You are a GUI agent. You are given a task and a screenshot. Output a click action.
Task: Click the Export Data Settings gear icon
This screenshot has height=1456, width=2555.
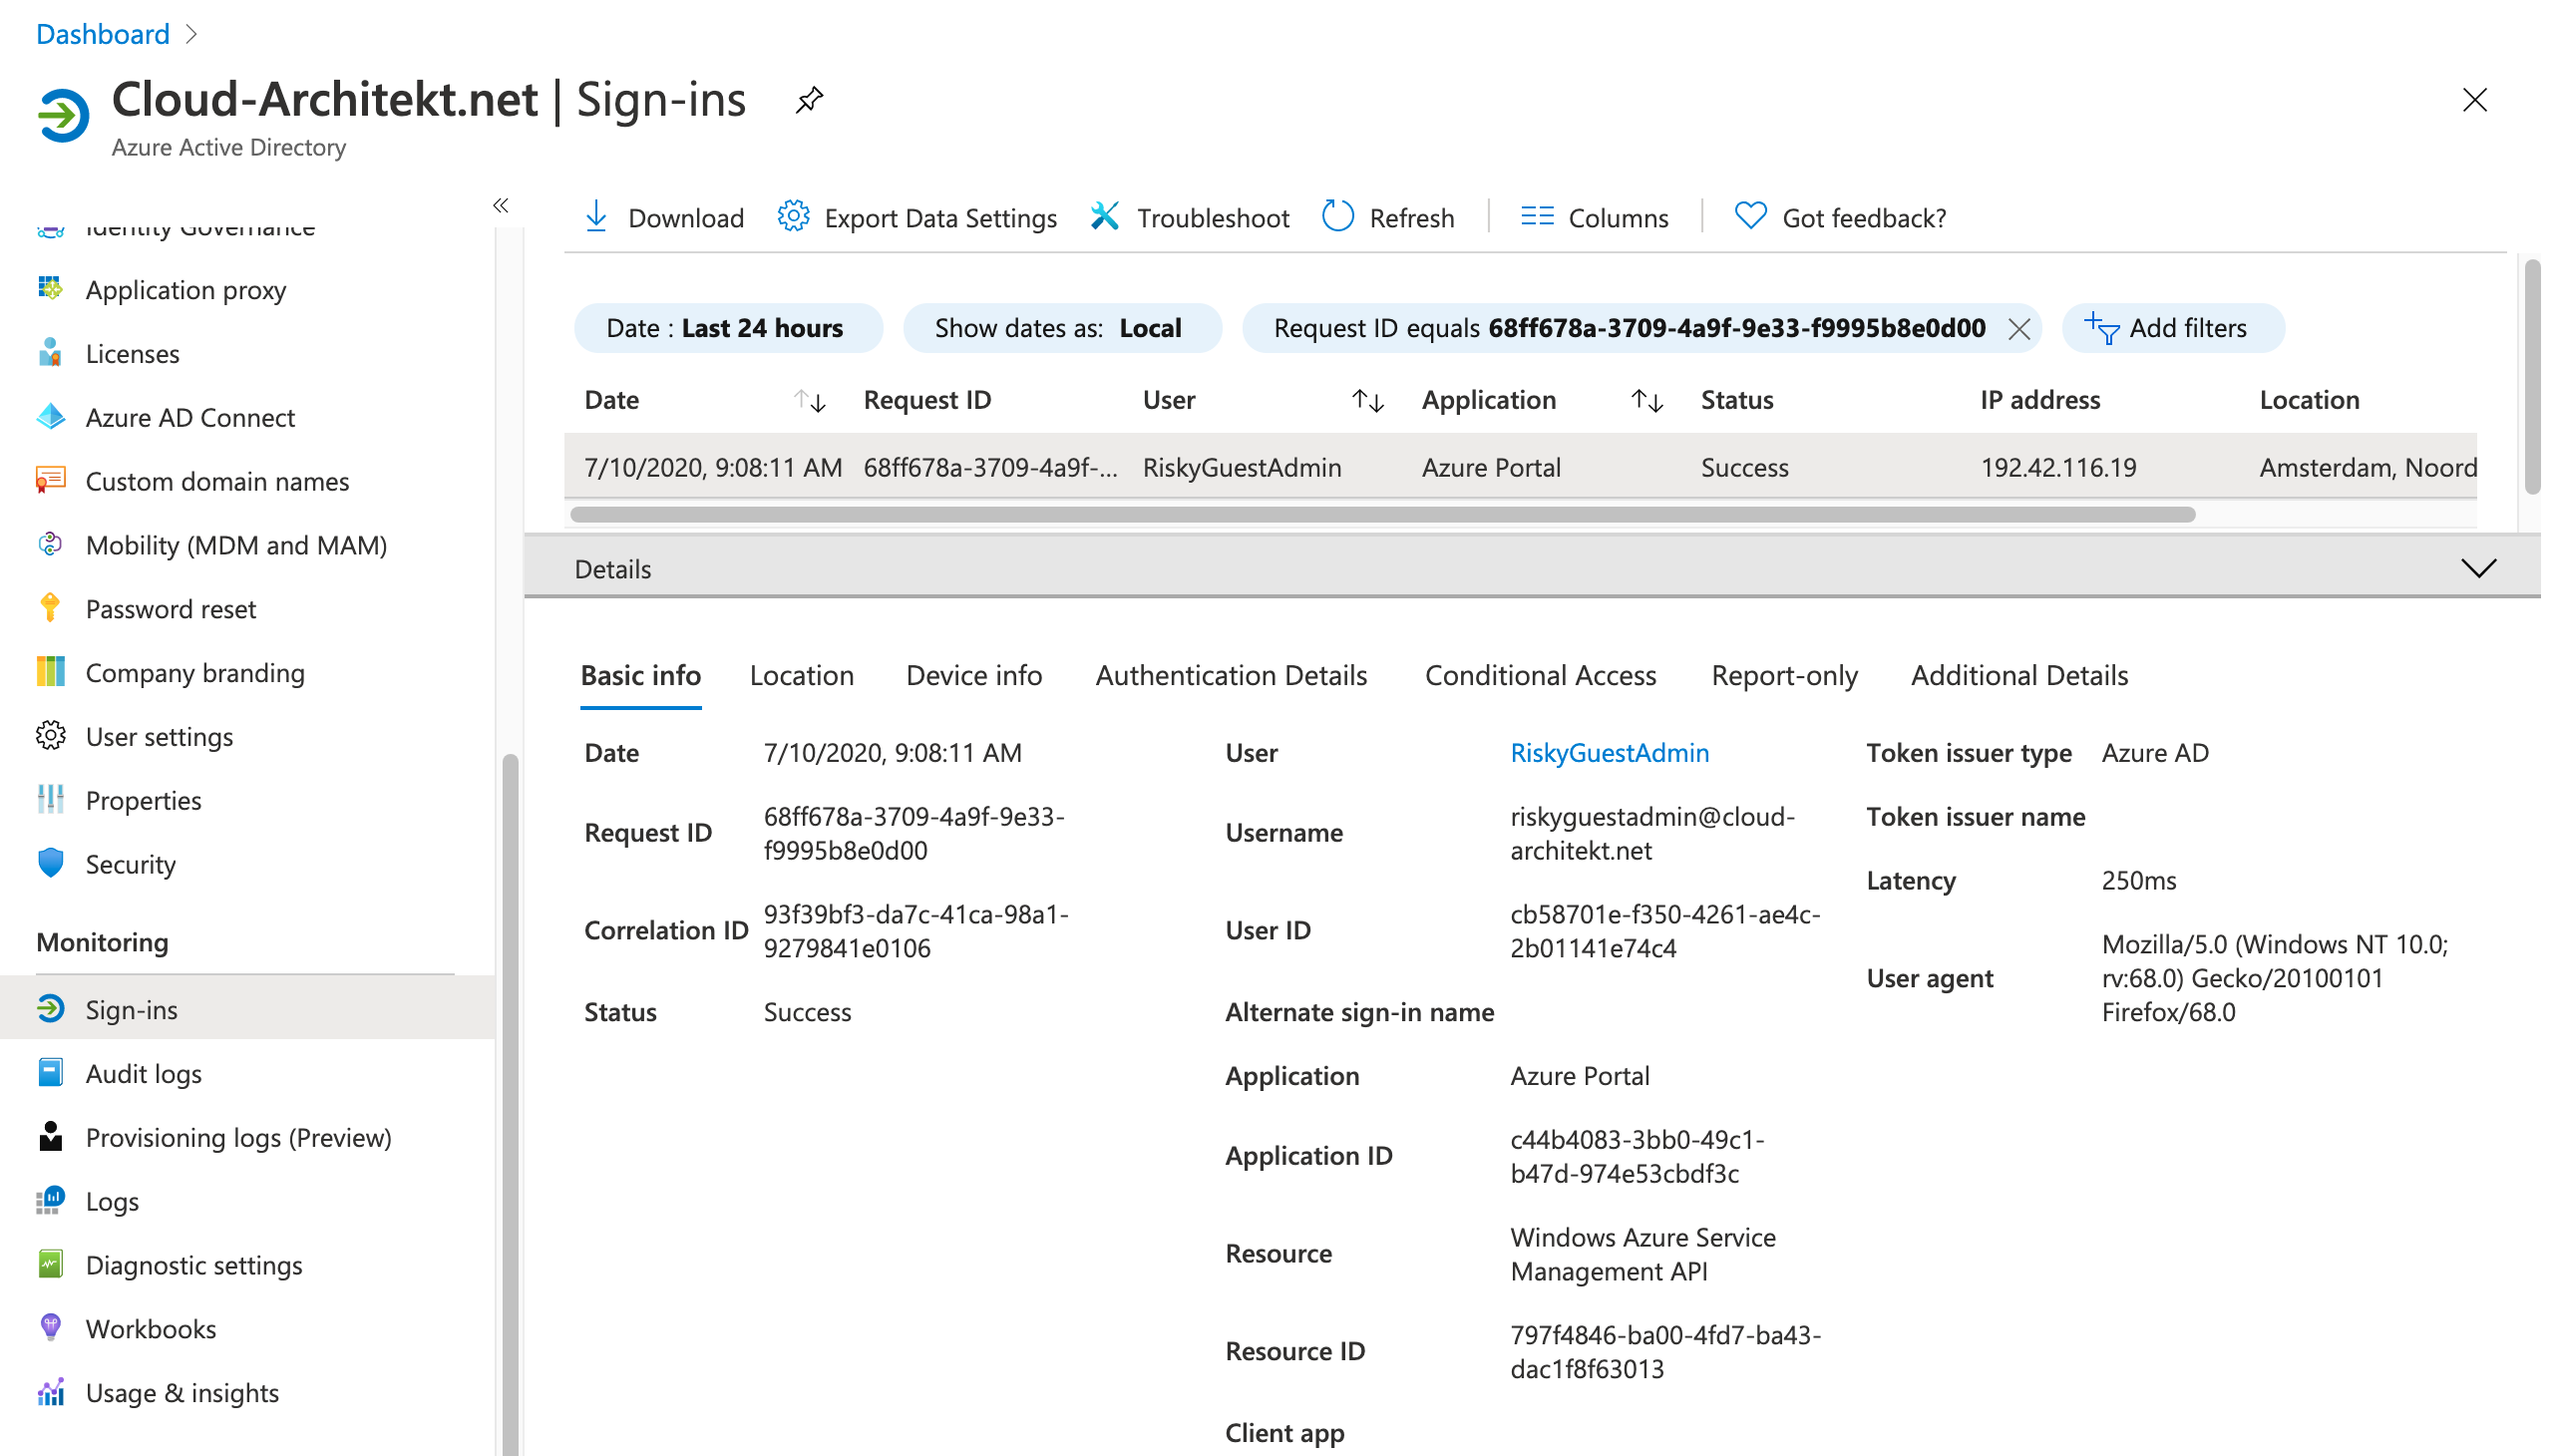click(x=793, y=216)
